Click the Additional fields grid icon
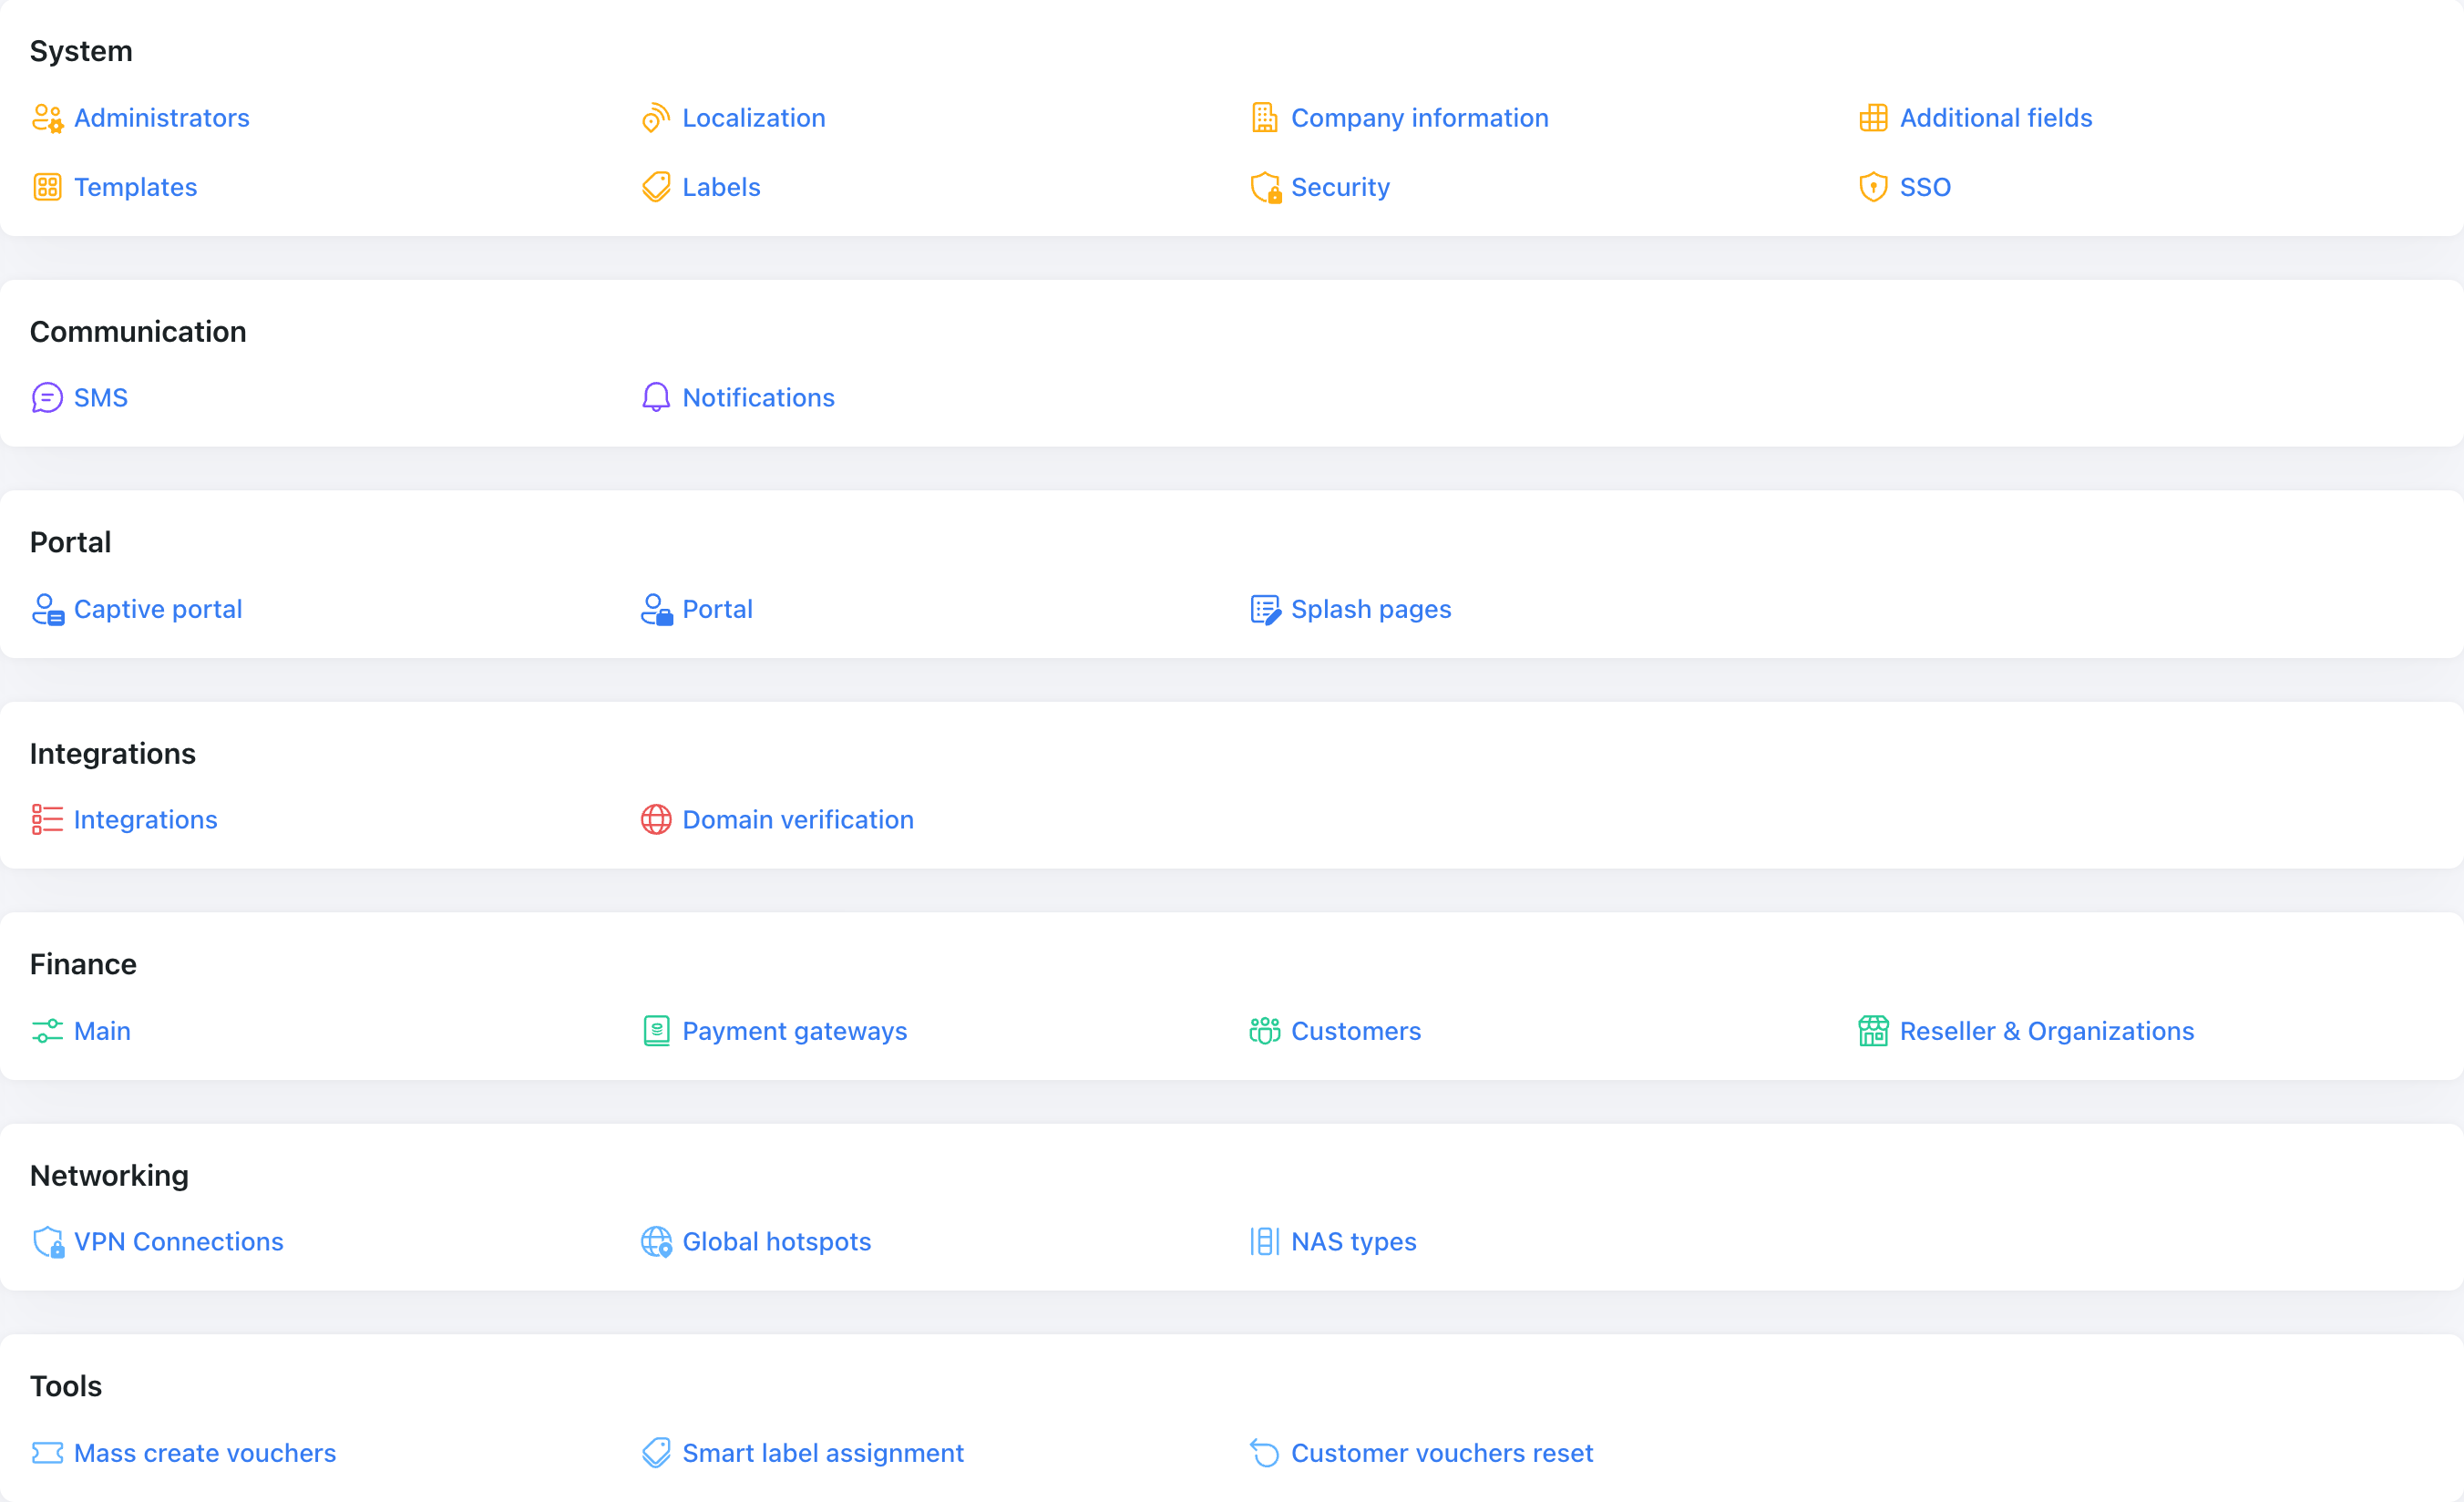The image size is (2464, 1502). point(1873,118)
